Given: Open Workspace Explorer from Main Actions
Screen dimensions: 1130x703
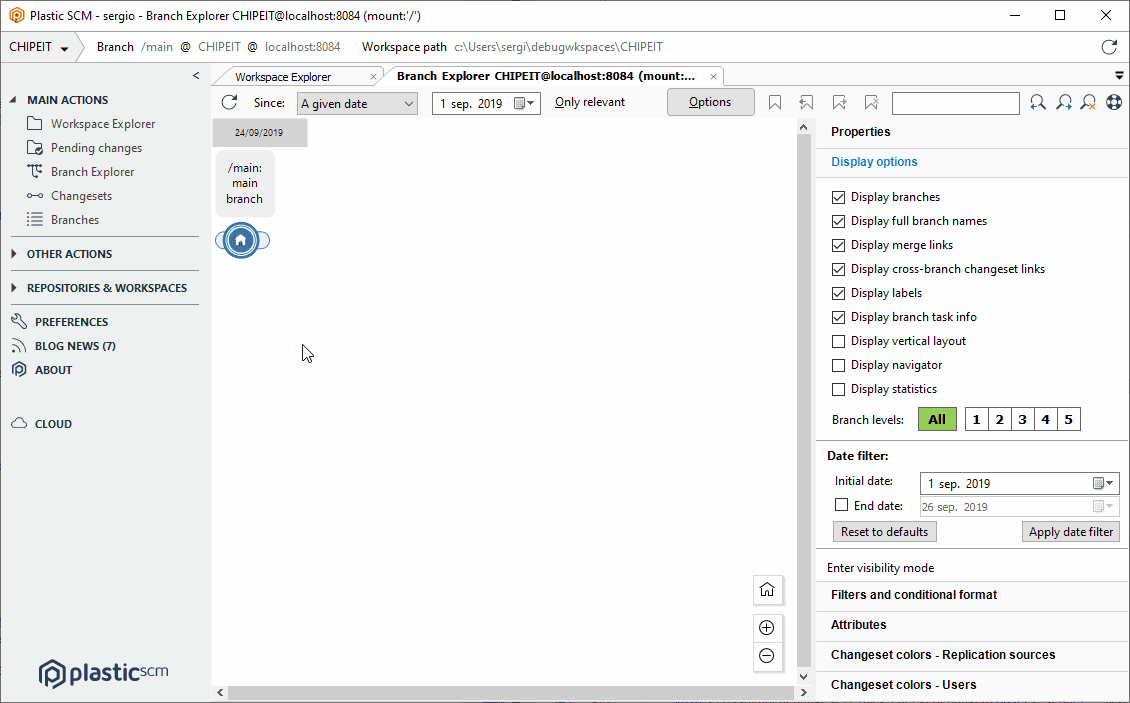Looking at the screenshot, I should 103,123.
